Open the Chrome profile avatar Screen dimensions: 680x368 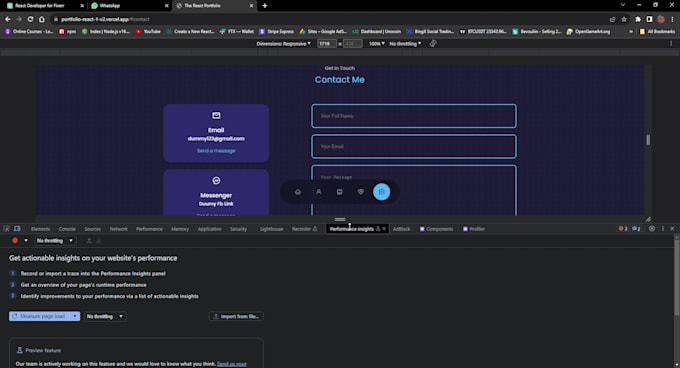[661, 19]
